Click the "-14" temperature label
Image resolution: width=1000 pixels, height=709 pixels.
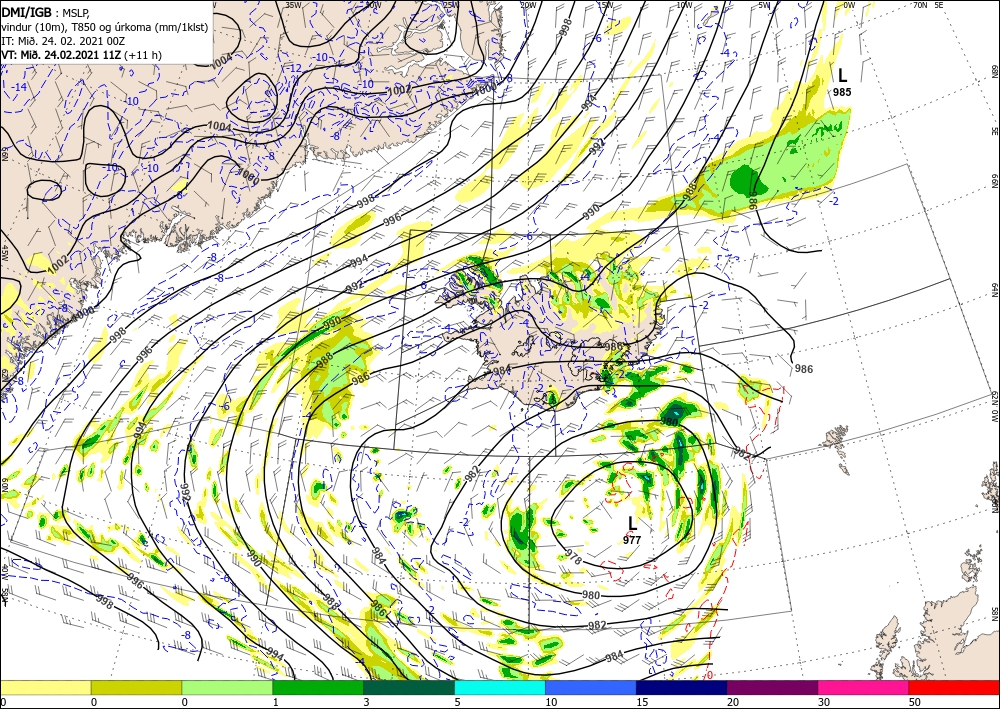click(19, 87)
